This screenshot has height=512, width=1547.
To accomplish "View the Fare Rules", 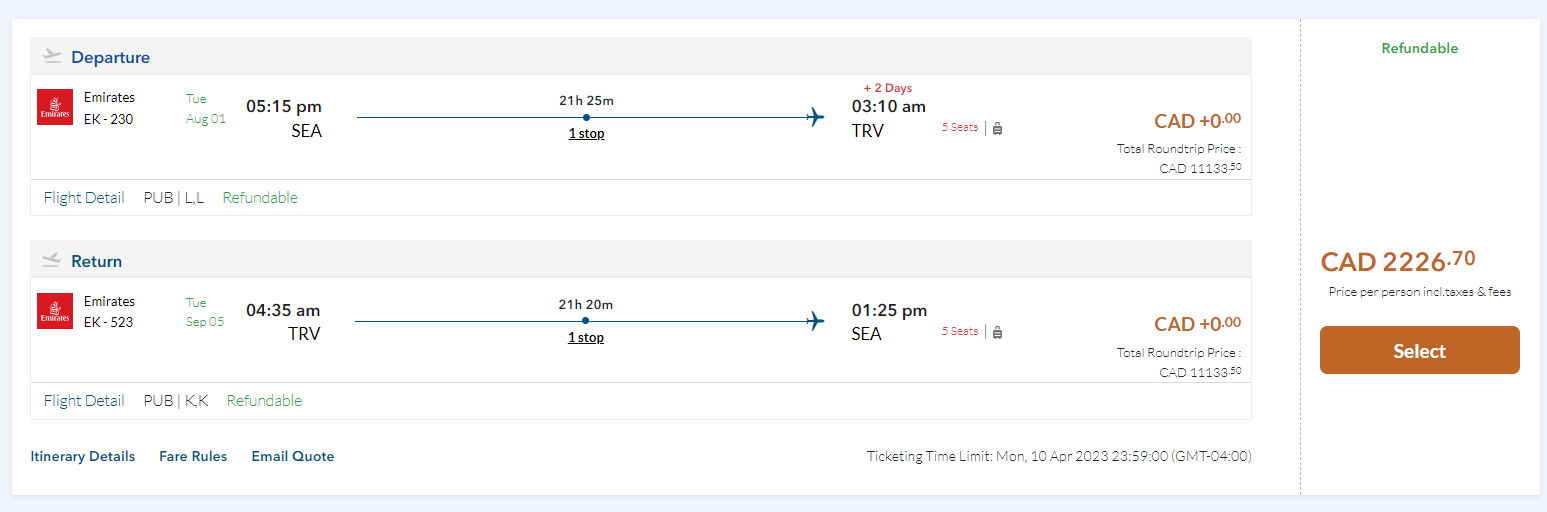I will coord(193,456).
